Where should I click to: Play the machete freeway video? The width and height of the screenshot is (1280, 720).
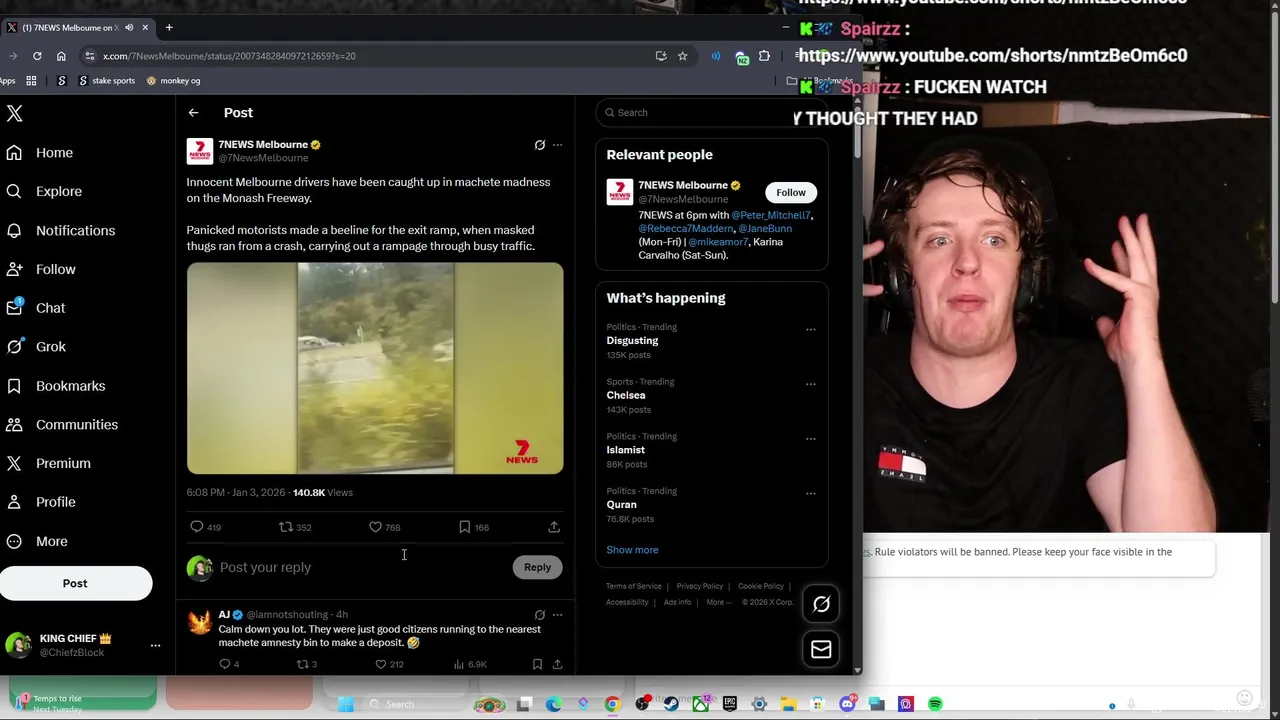click(375, 368)
